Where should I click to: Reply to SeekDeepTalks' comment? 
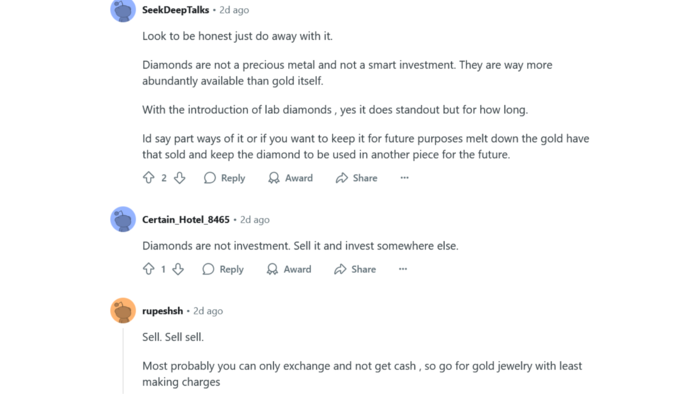tap(225, 178)
